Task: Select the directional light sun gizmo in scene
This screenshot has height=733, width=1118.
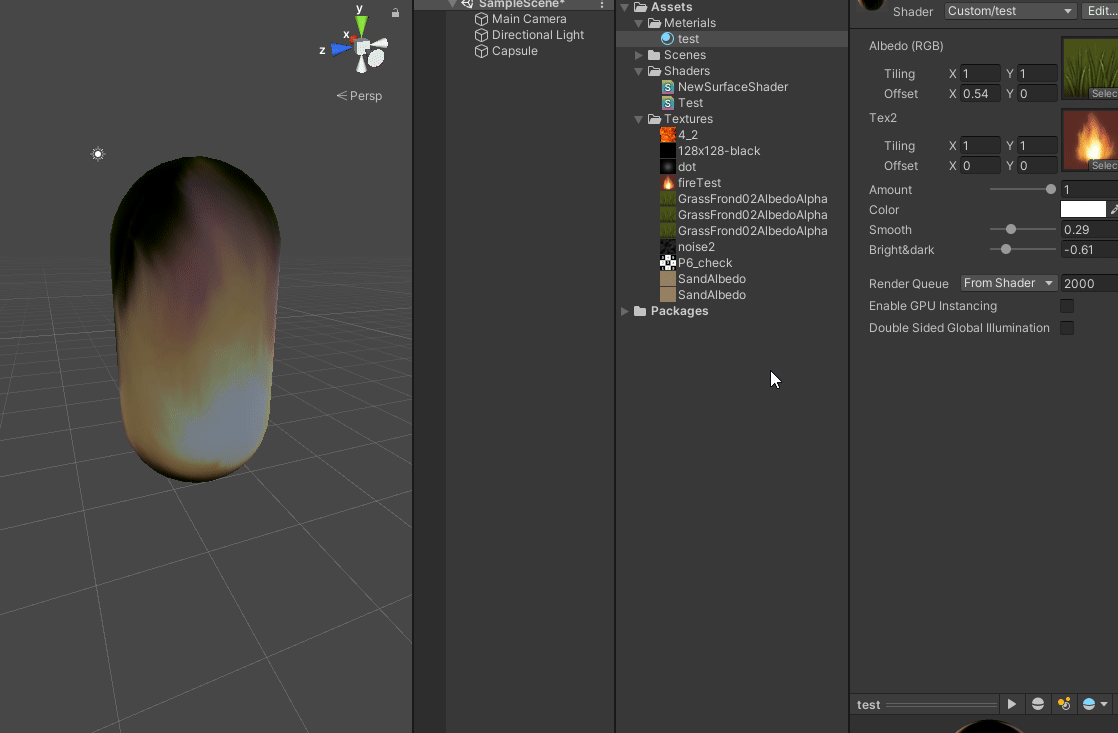Action: click(x=98, y=154)
